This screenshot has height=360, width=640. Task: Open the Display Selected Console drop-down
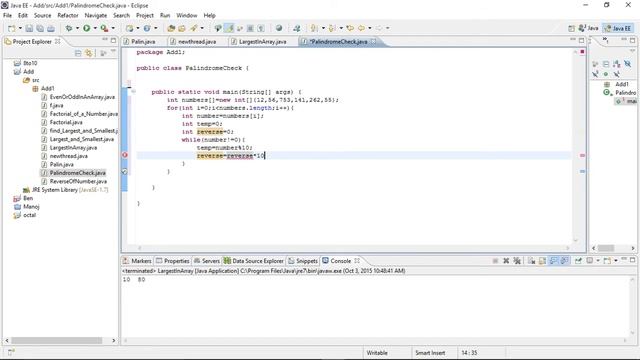pyautogui.click(x=598, y=261)
